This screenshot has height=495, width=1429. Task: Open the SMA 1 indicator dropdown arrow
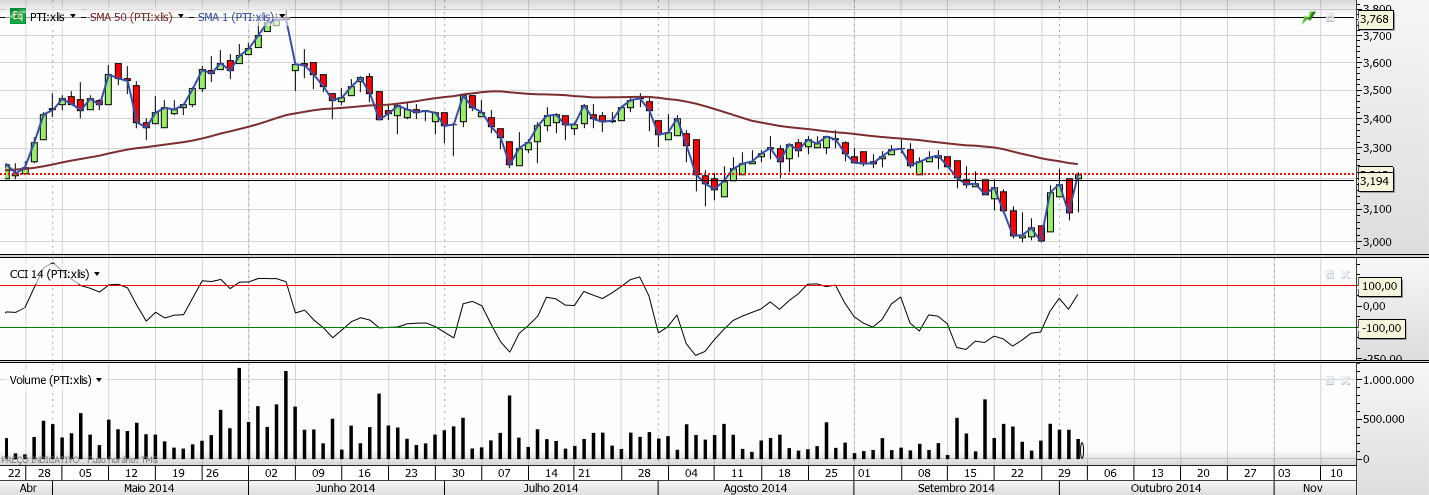pyautogui.click(x=283, y=16)
